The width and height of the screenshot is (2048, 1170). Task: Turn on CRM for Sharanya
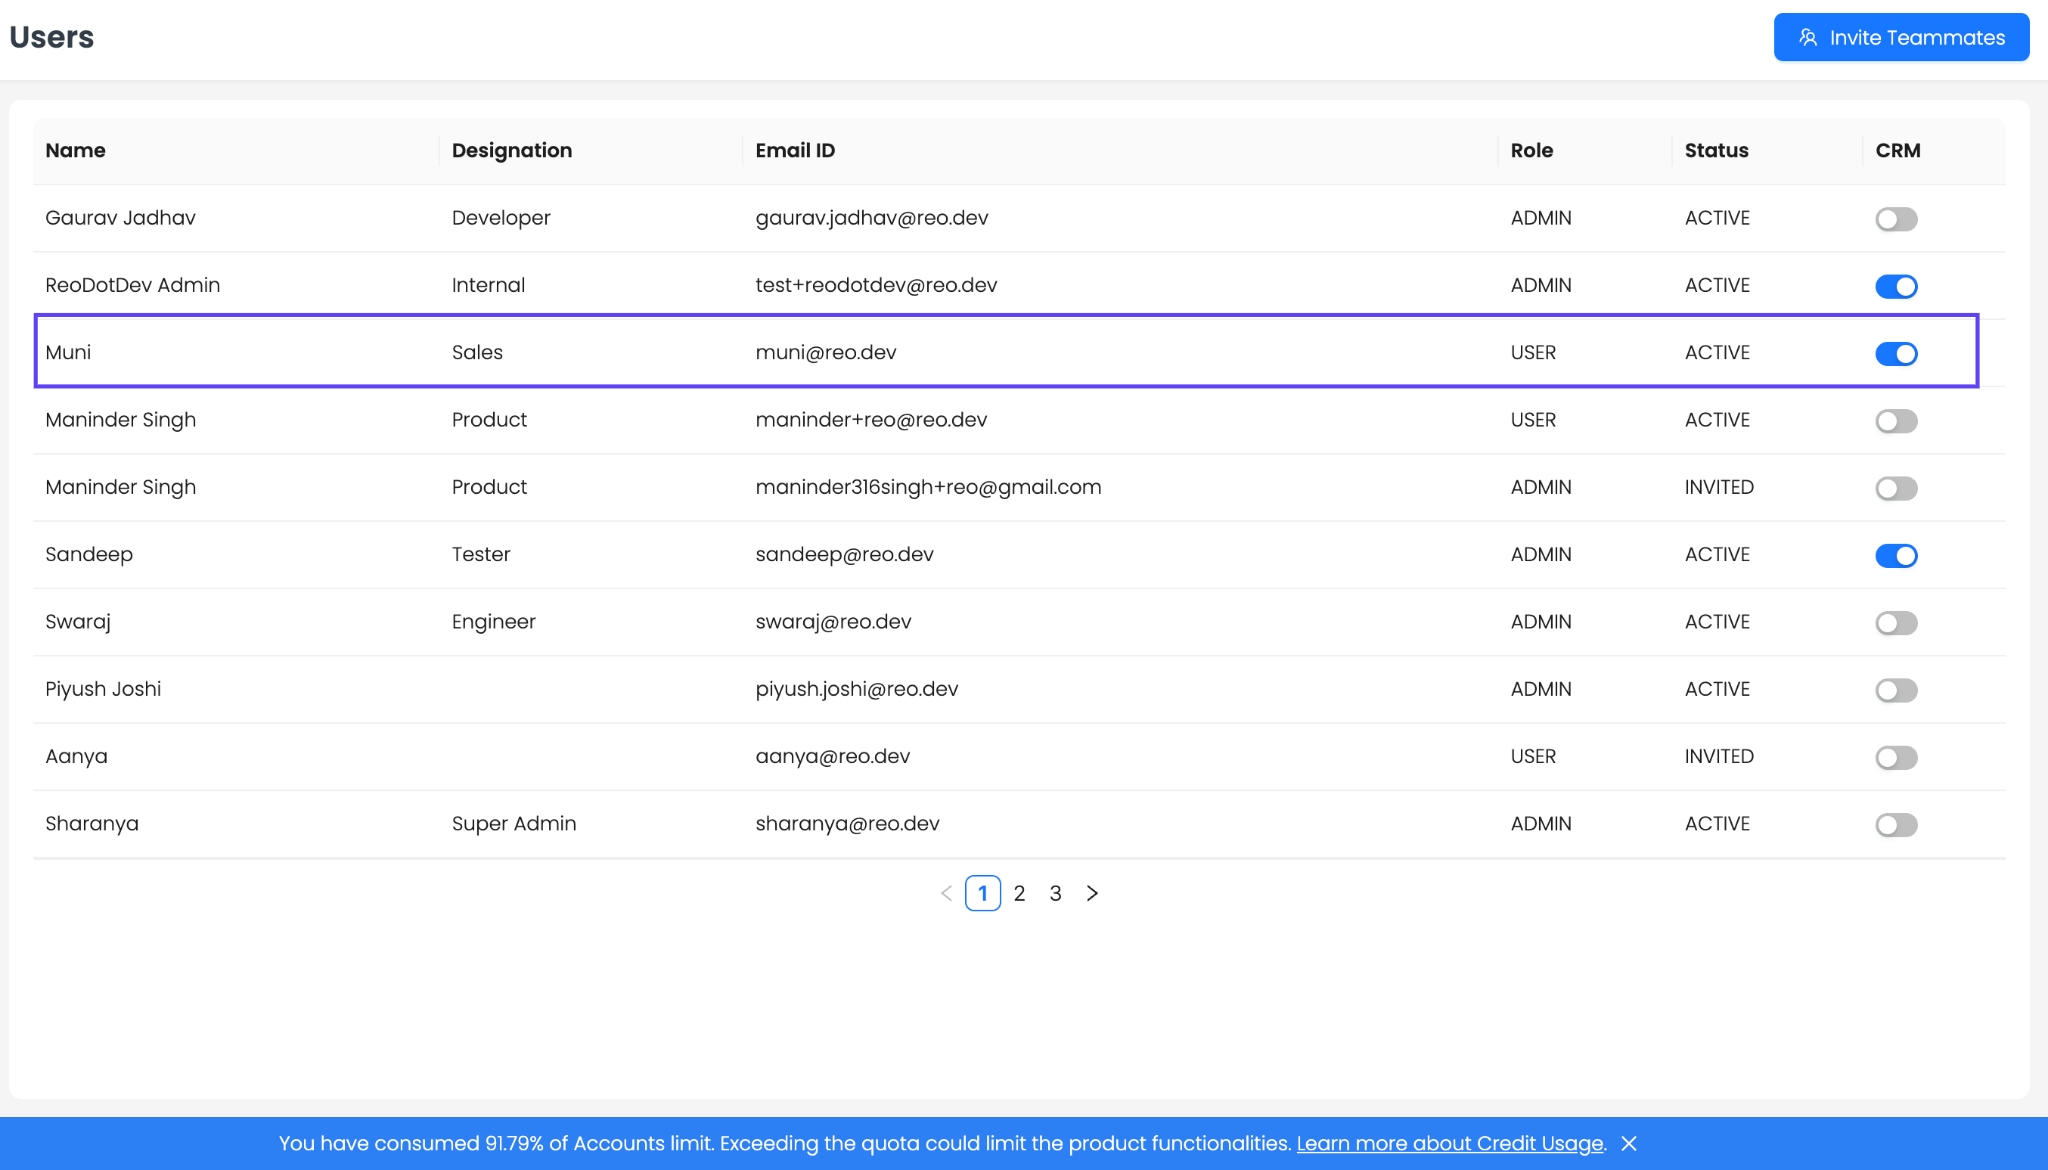[1895, 825]
